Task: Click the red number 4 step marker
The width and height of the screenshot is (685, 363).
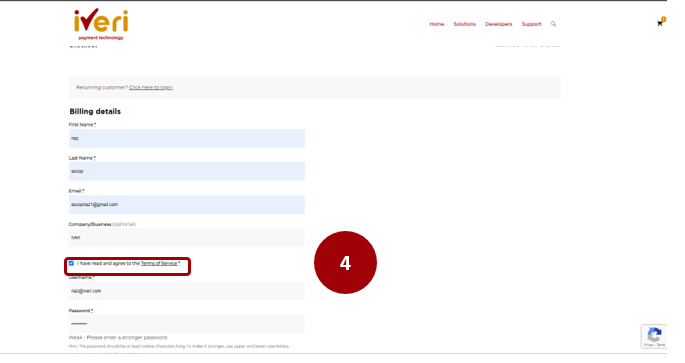Action: click(345, 263)
